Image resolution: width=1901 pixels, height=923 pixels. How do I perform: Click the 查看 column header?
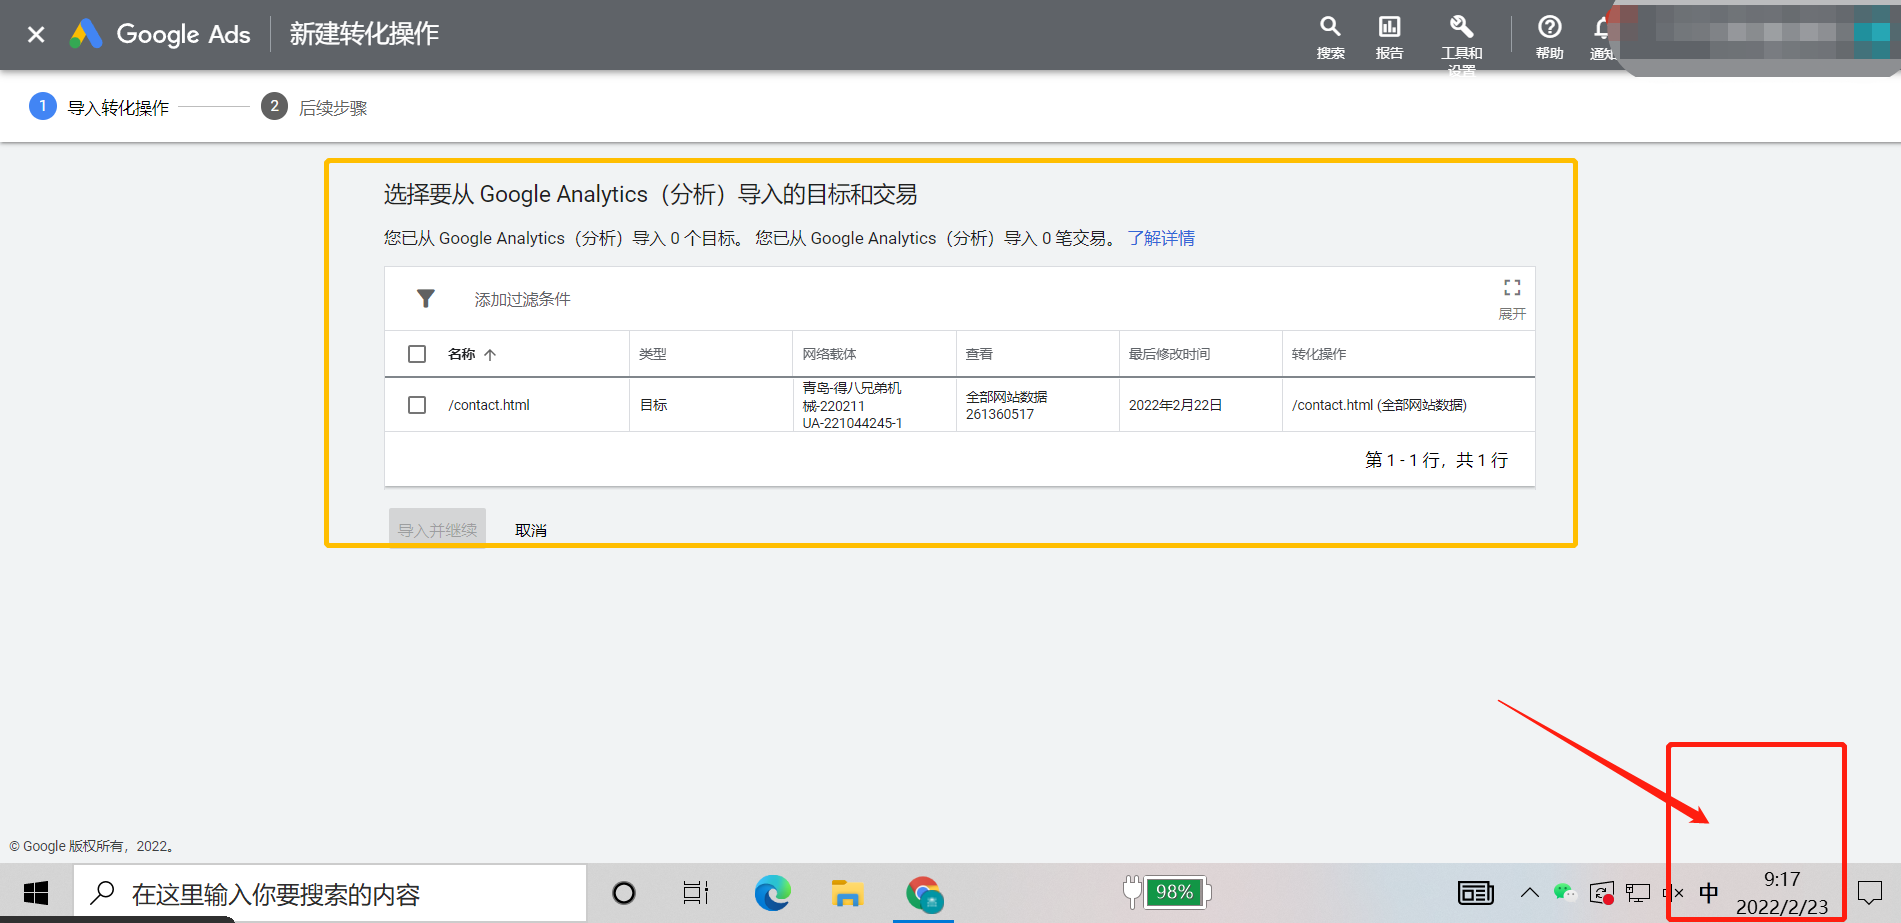click(x=979, y=354)
